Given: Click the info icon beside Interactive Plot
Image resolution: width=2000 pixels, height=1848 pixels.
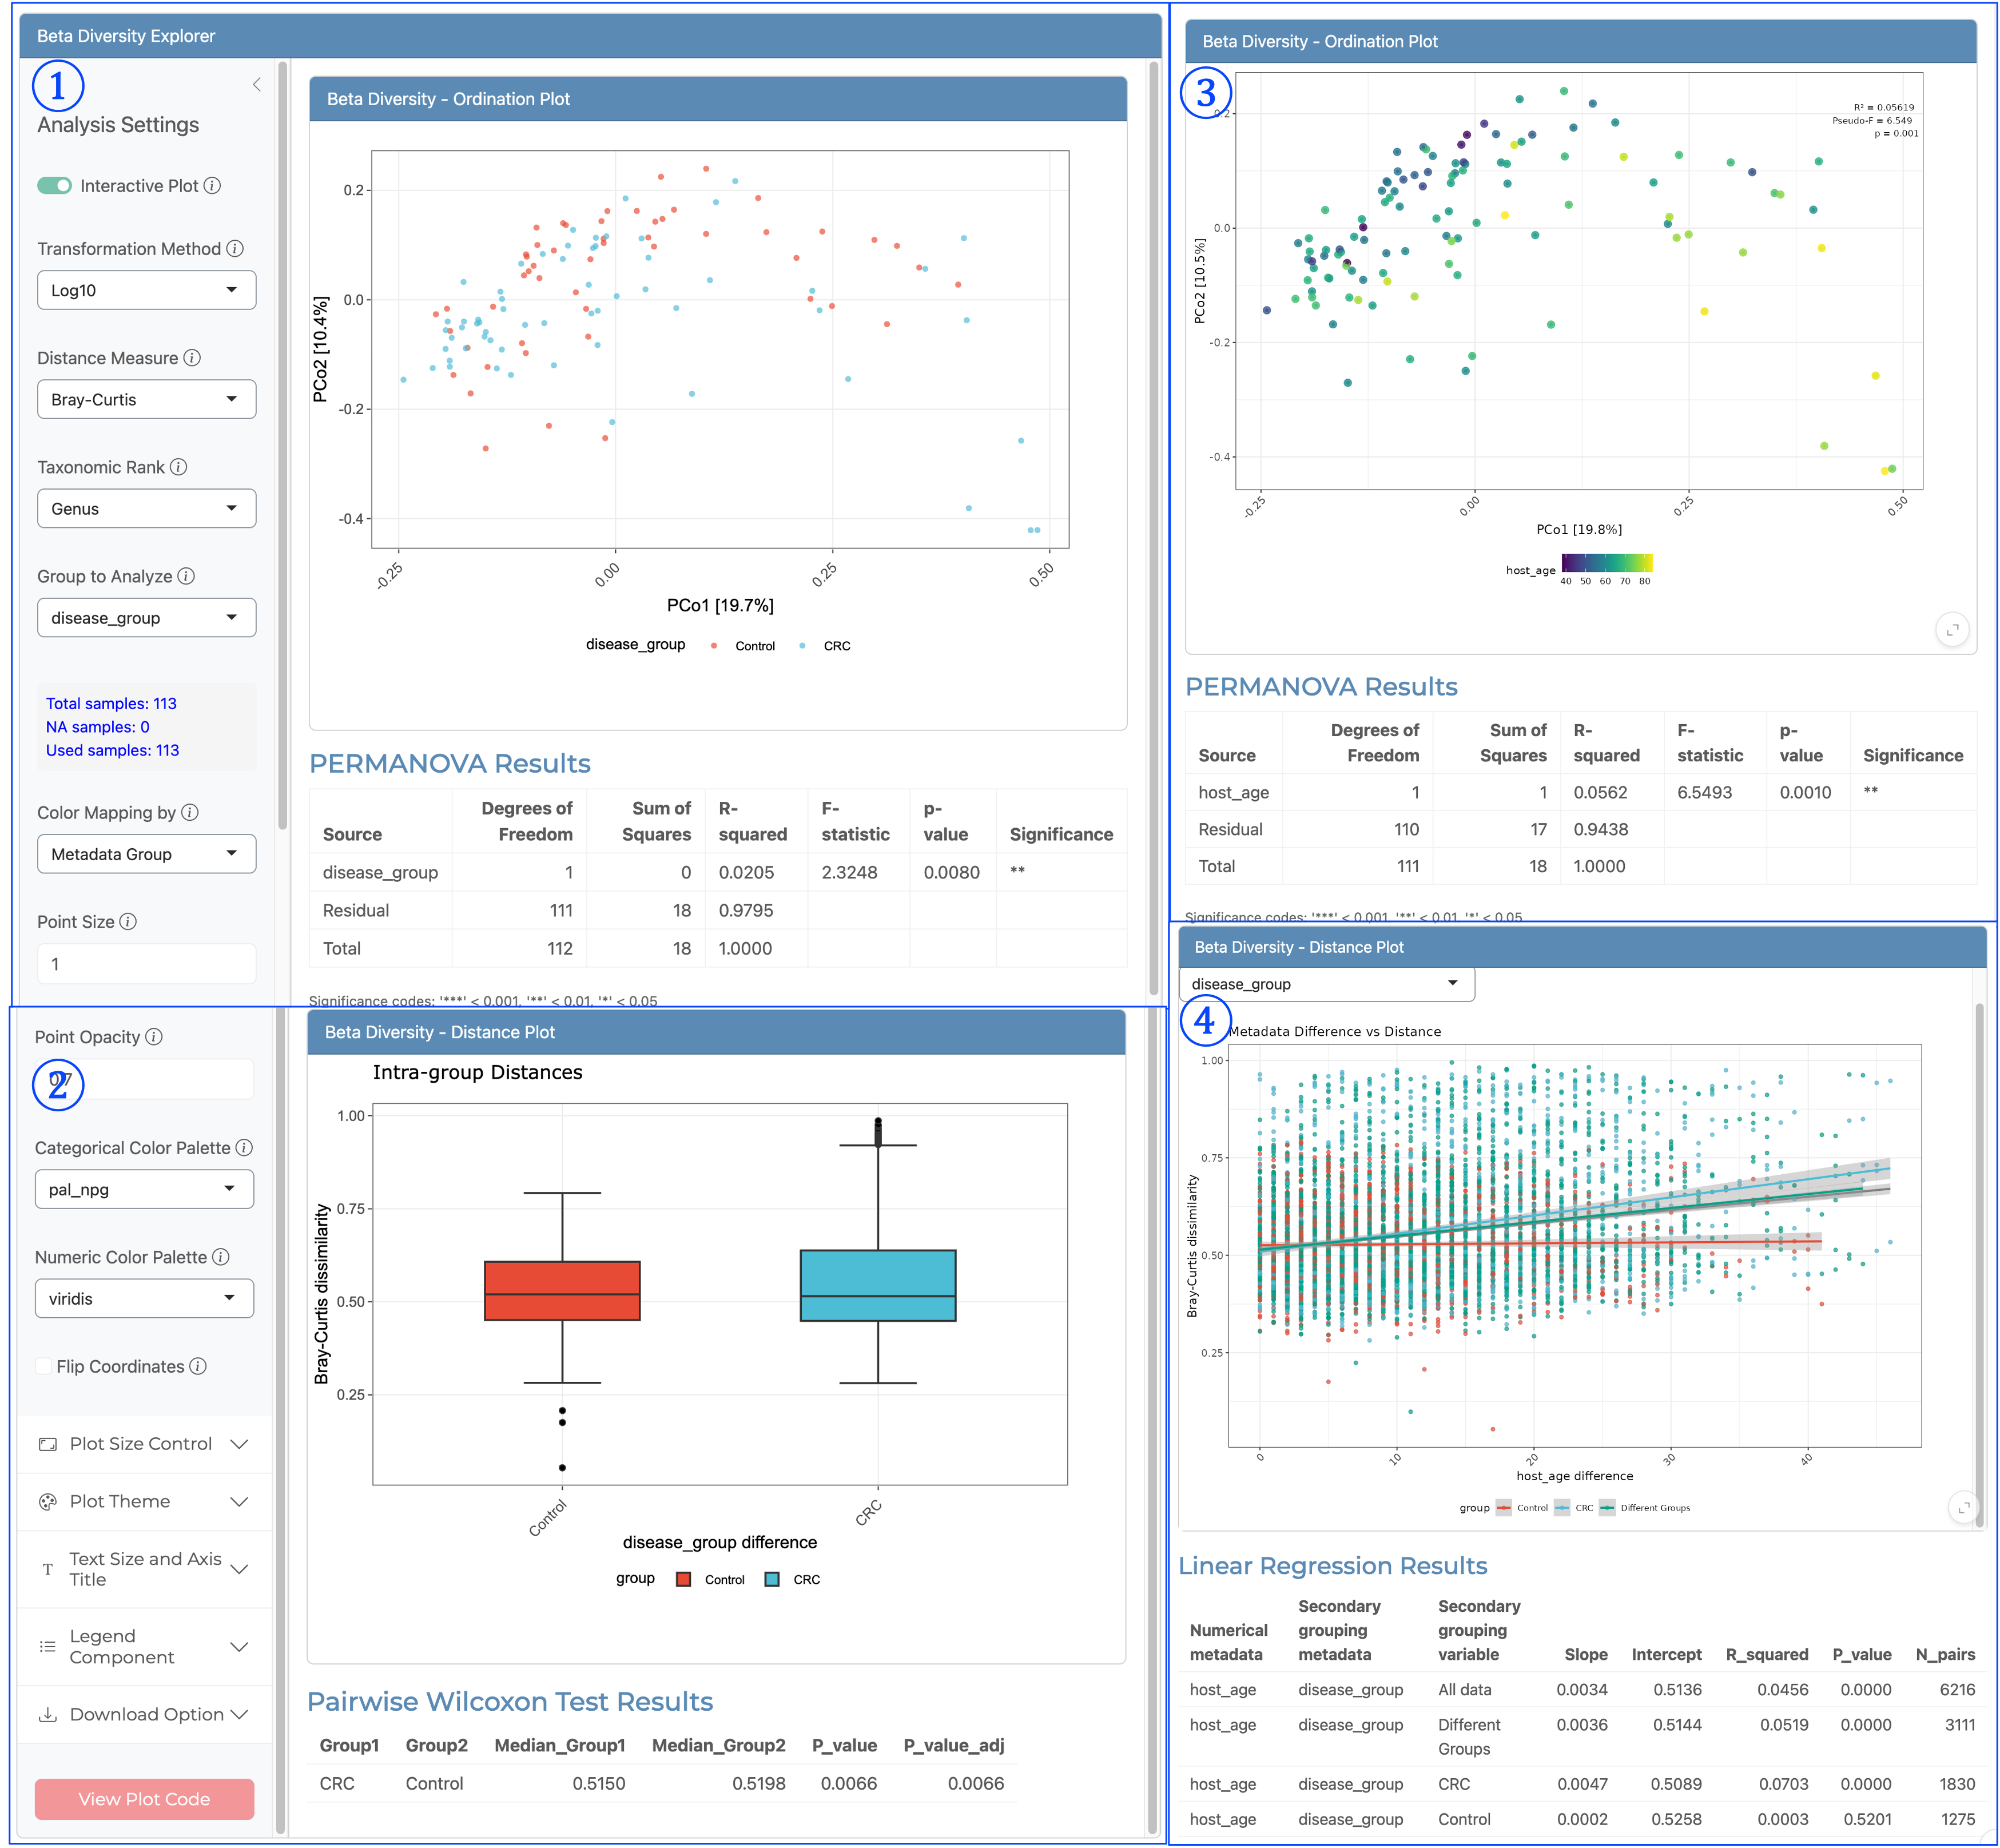Looking at the screenshot, I should (212, 186).
